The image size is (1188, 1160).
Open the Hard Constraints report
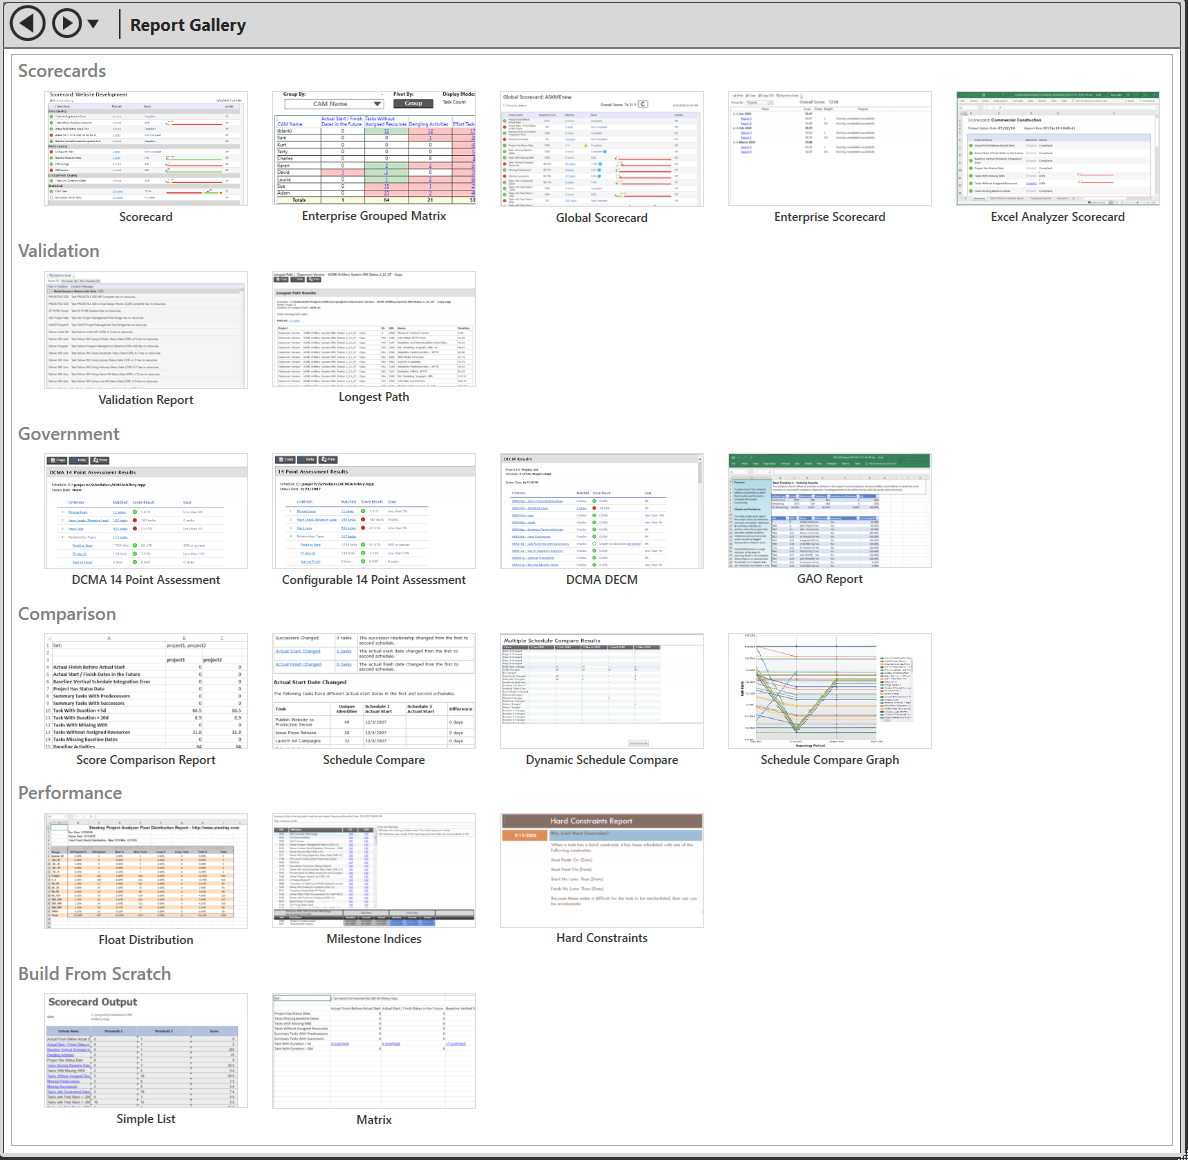[x=602, y=871]
